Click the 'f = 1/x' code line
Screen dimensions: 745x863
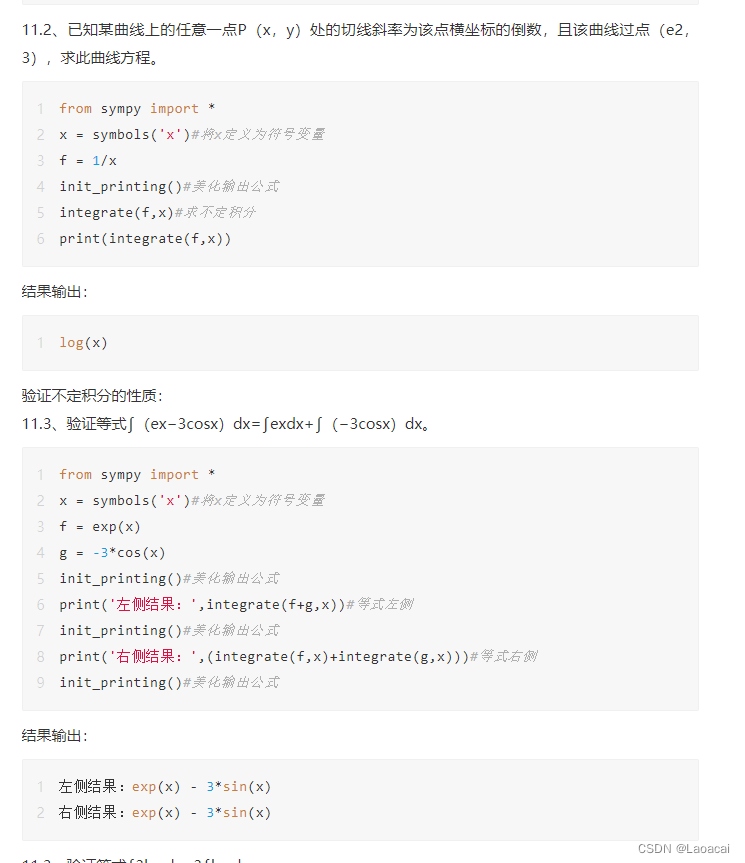tap(88, 161)
